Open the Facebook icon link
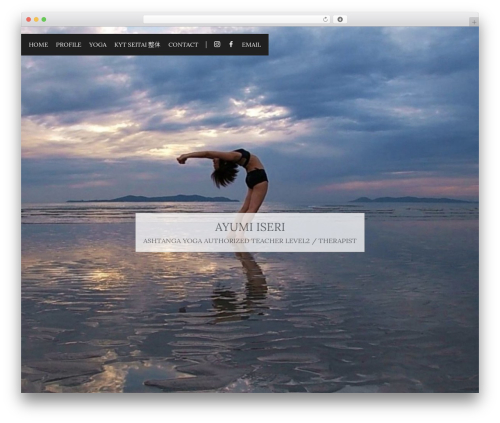 pyautogui.click(x=231, y=44)
